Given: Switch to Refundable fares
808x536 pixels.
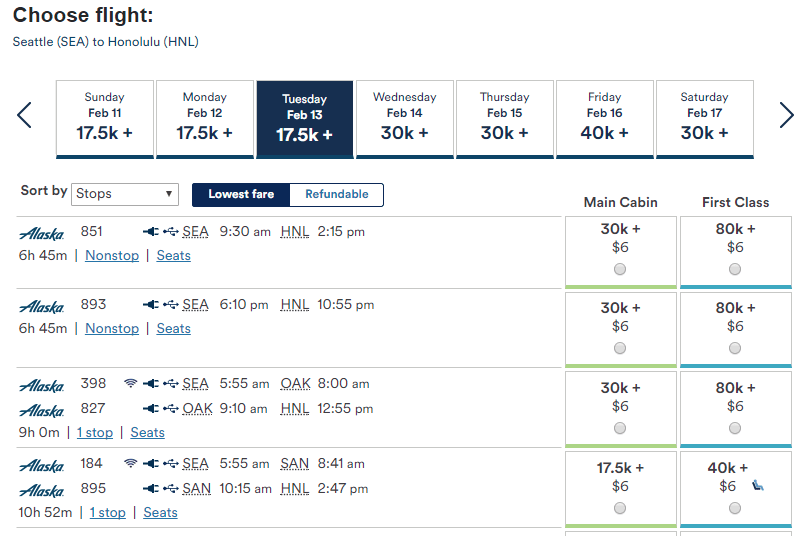Looking at the screenshot, I should (x=336, y=195).
